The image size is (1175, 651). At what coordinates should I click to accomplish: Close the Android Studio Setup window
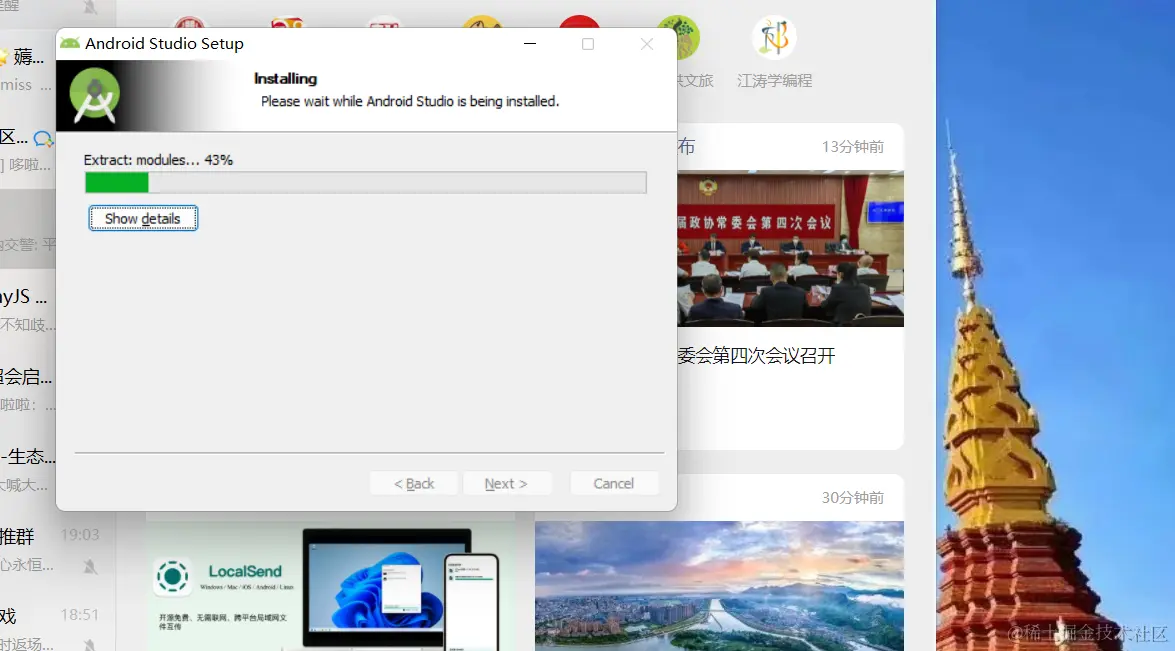coord(647,44)
